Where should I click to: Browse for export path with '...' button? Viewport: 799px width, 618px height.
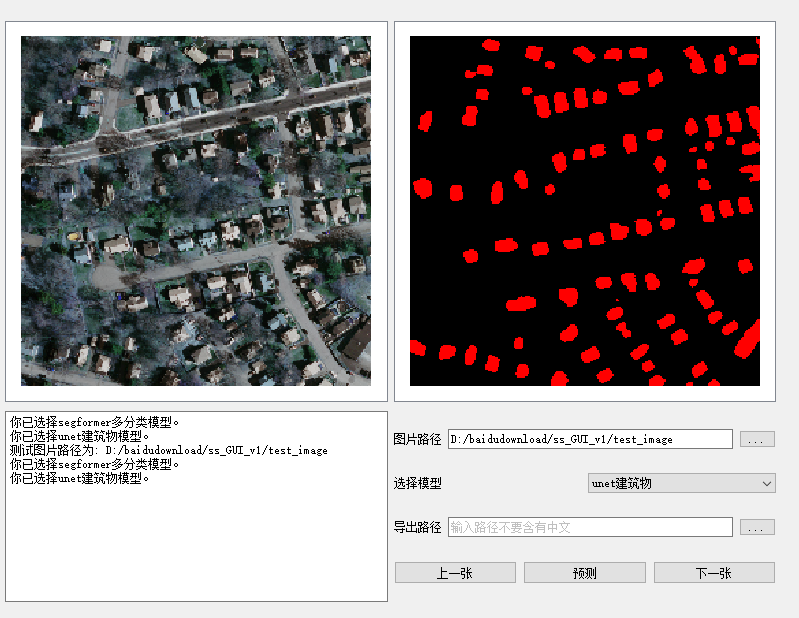(x=757, y=527)
